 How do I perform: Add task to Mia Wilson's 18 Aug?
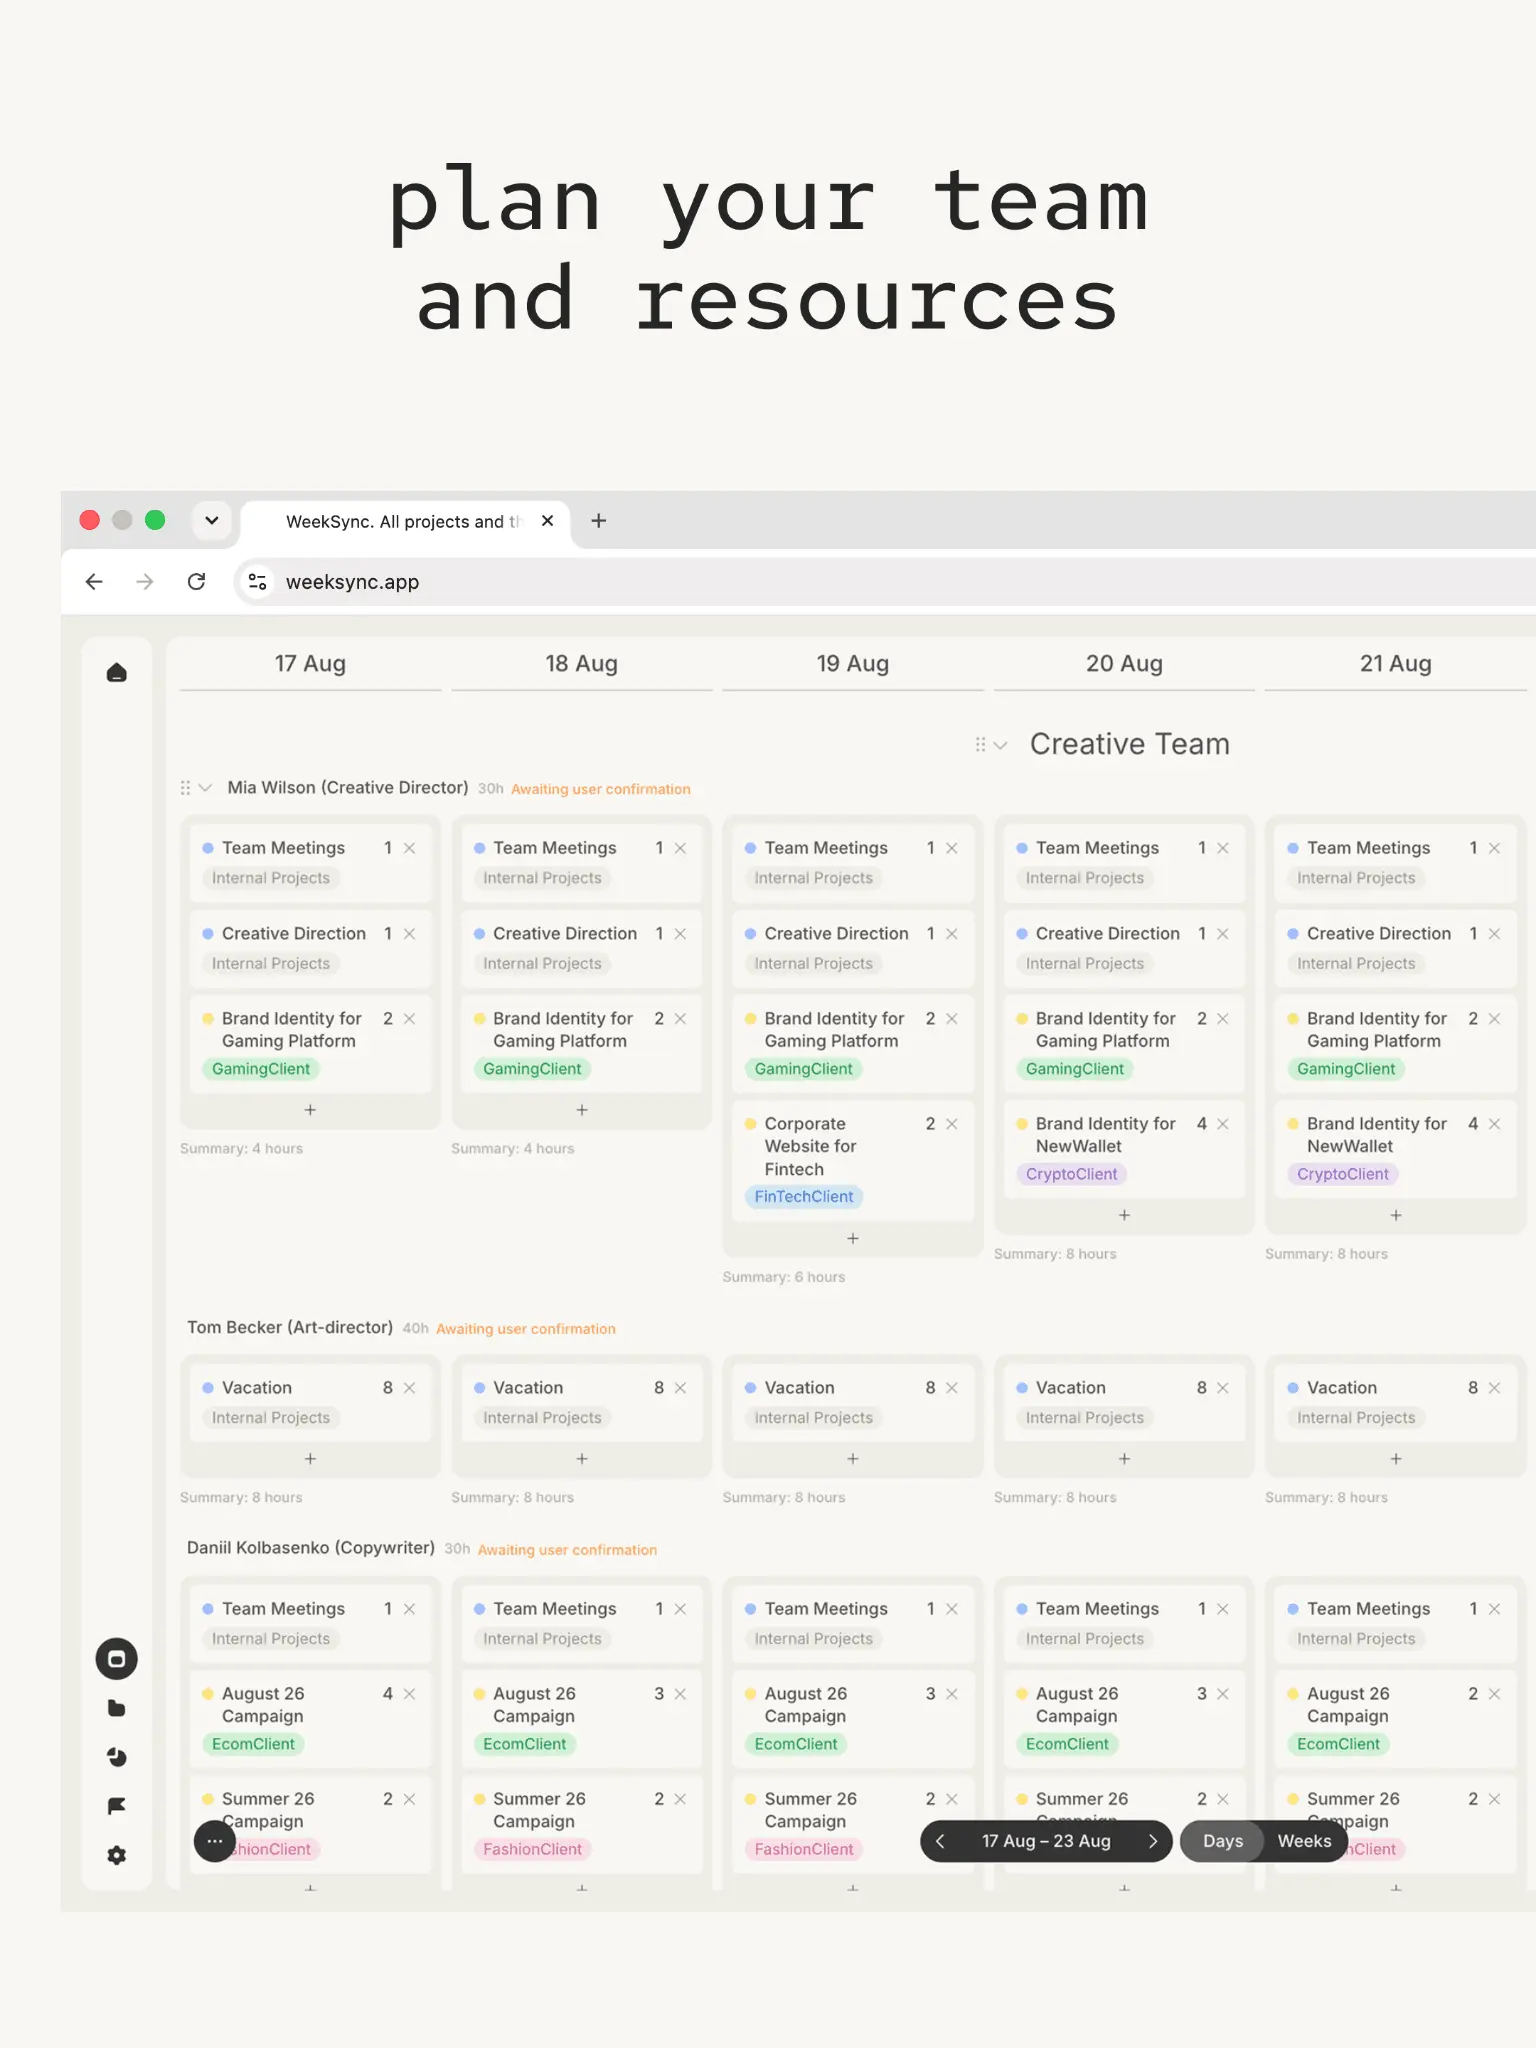(x=582, y=1110)
